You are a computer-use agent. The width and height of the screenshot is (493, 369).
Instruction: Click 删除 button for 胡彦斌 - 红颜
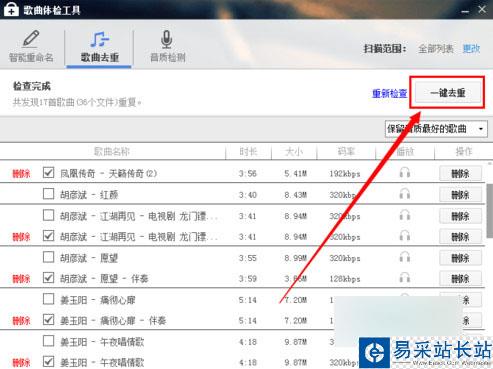click(460, 195)
